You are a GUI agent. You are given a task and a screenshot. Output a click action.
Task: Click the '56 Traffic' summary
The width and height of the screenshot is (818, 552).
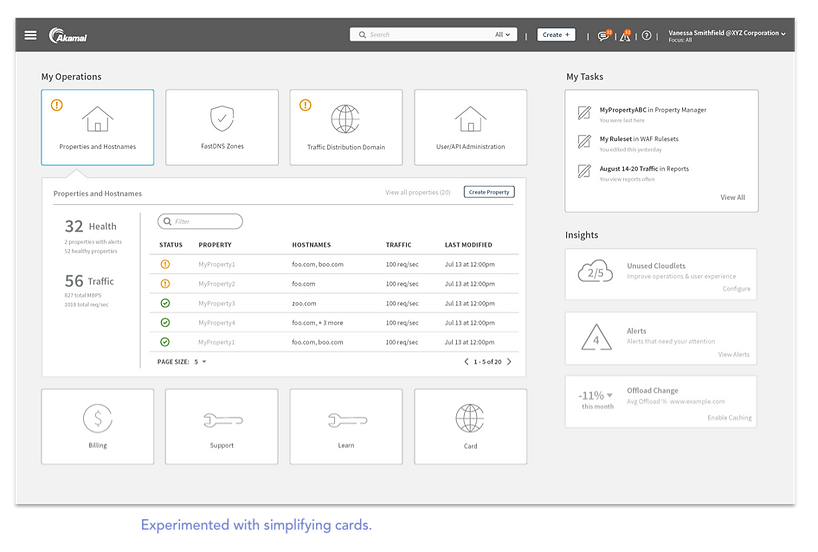point(89,281)
